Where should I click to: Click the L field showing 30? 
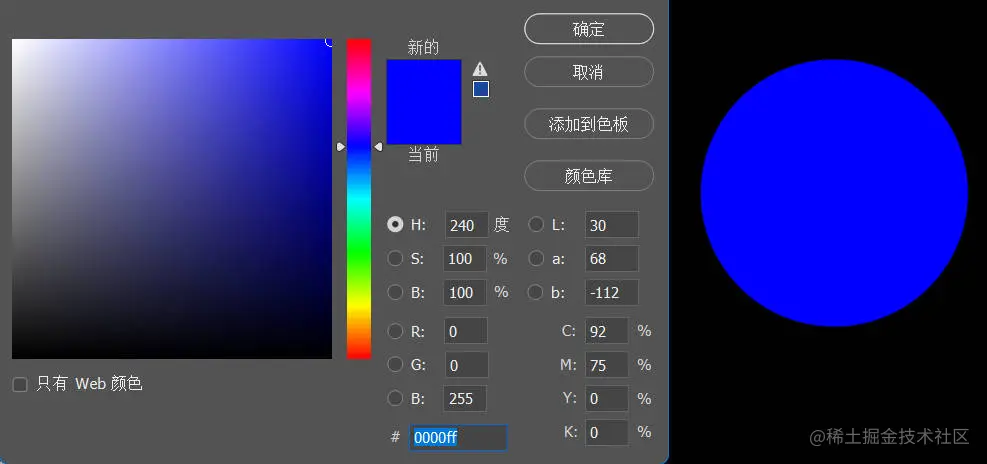coord(612,225)
